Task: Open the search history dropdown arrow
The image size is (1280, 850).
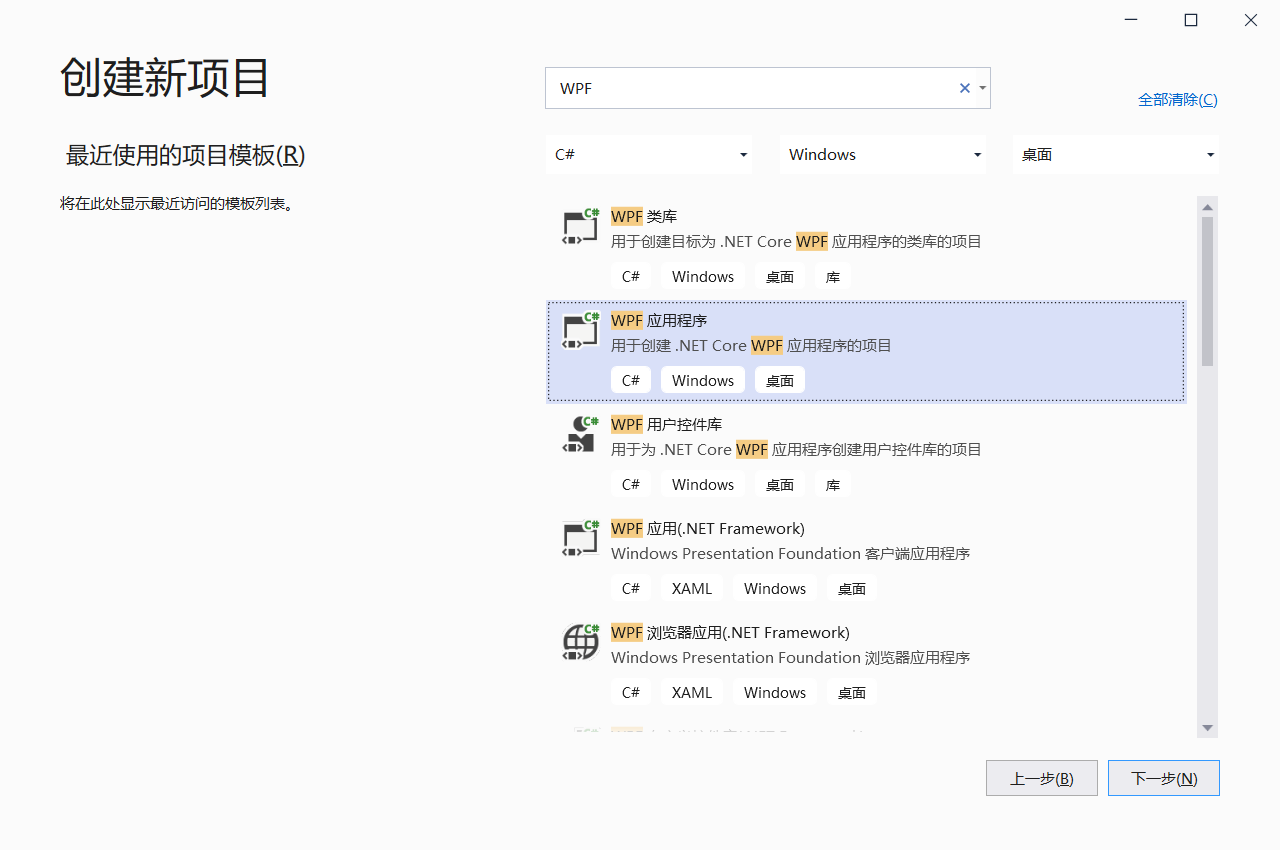Action: pyautogui.click(x=983, y=88)
